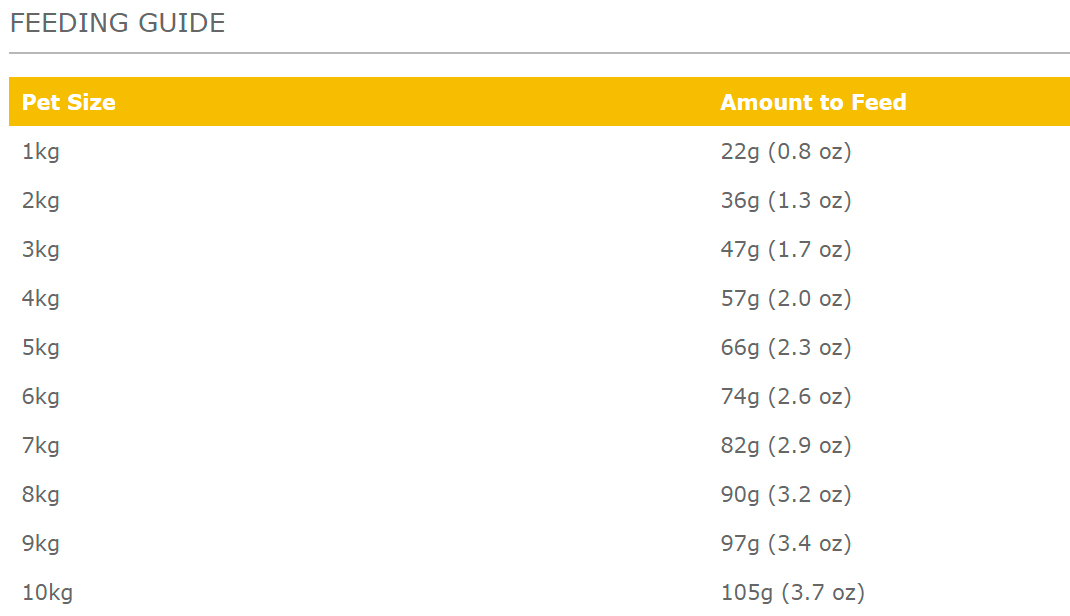The height and width of the screenshot is (616, 1070).
Task: Click the 36g (1.3 oz) value
Action: 785,201
